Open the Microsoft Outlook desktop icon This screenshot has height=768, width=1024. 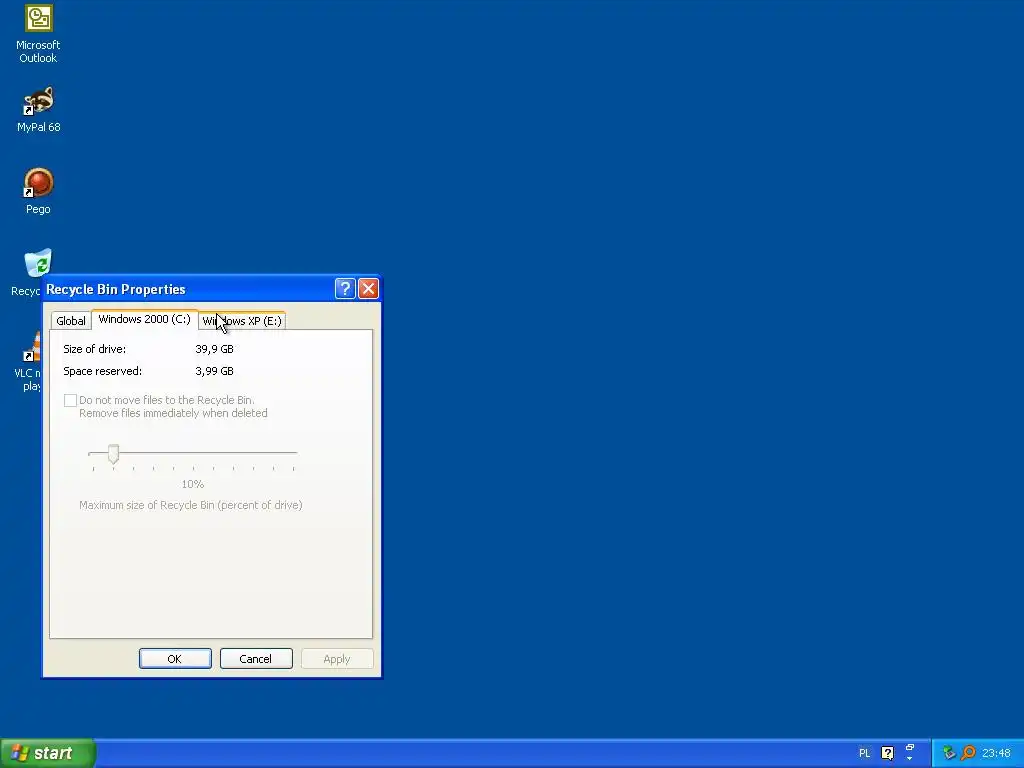[x=38, y=34]
